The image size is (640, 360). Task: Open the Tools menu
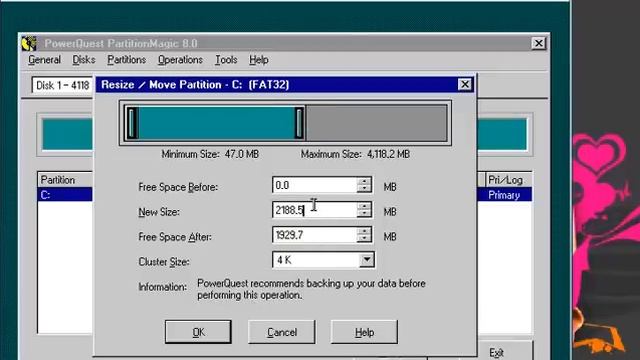(x=226, y=60)
